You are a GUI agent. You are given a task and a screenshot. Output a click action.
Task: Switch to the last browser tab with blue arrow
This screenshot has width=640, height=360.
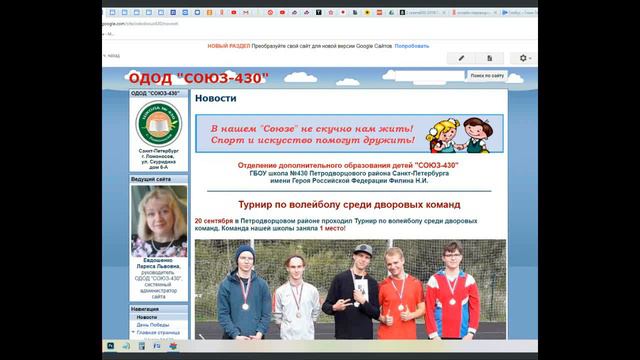(519, 13)
